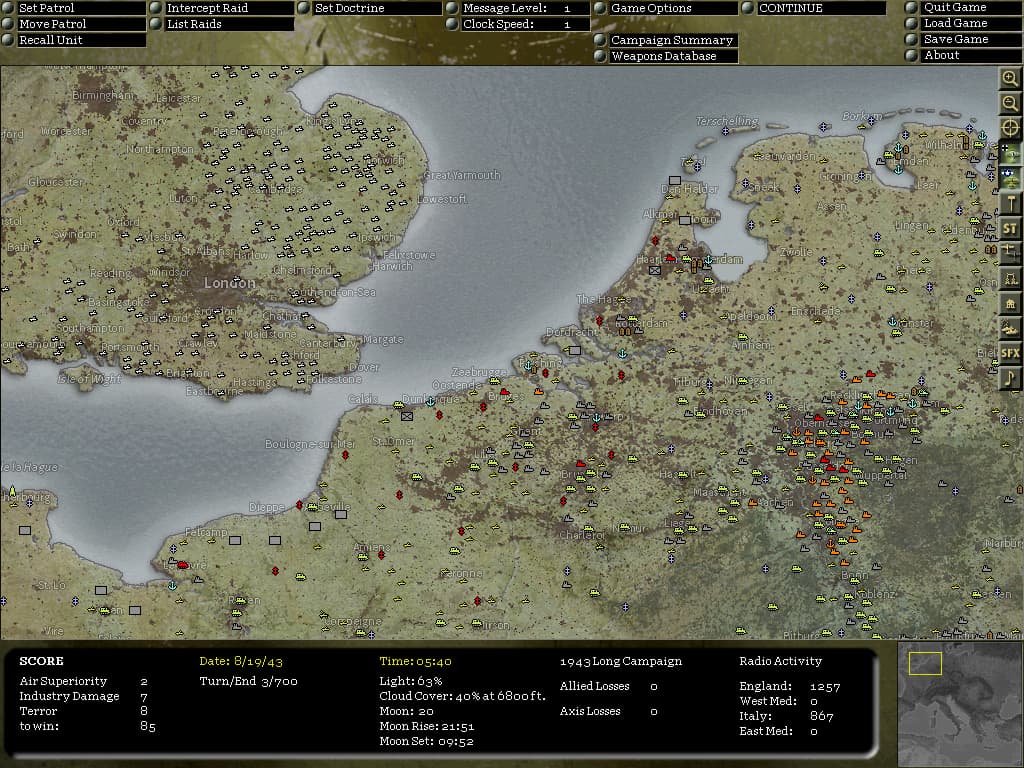The height and width of the screenshot is (768, 1024).
Task: Click the Italy radio activity value 867
Action: pos(822,716)
